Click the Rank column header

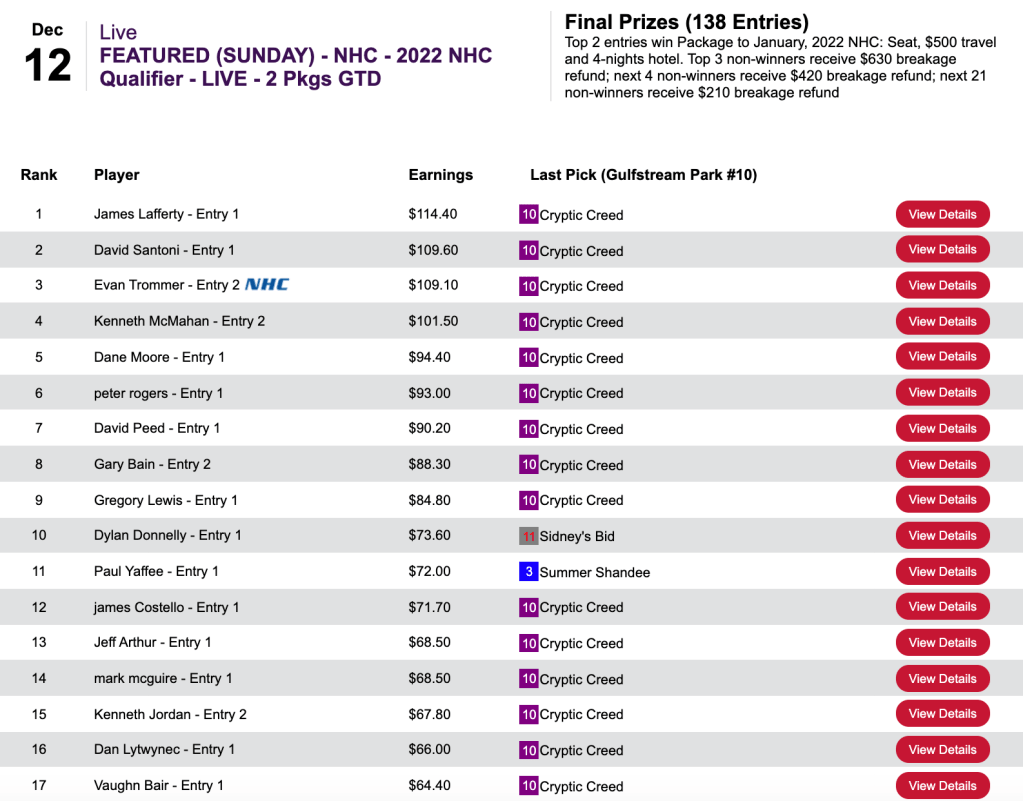39,175
